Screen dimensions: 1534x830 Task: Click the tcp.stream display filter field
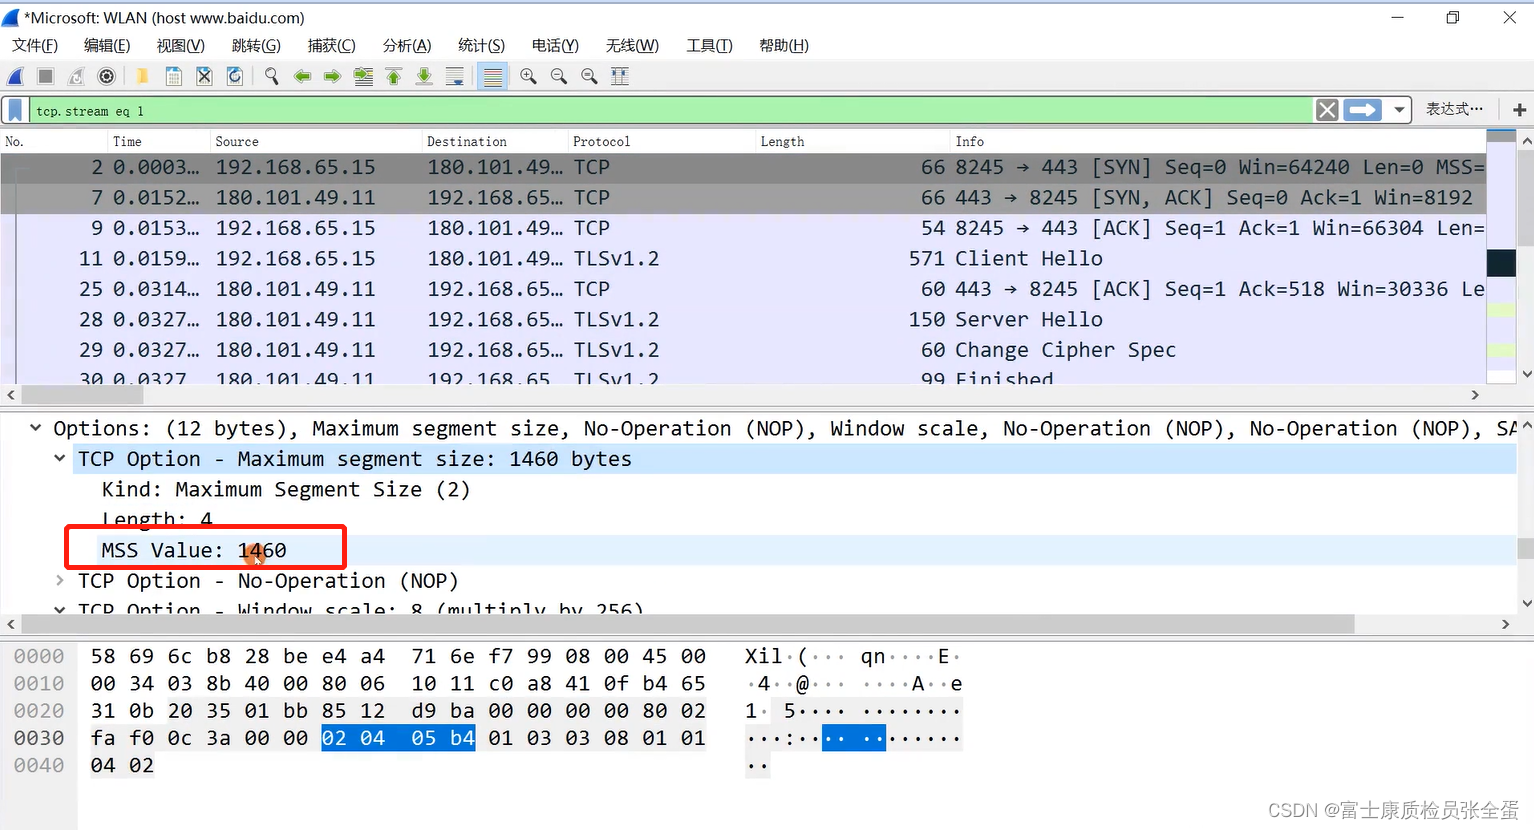tap(670, 110)
